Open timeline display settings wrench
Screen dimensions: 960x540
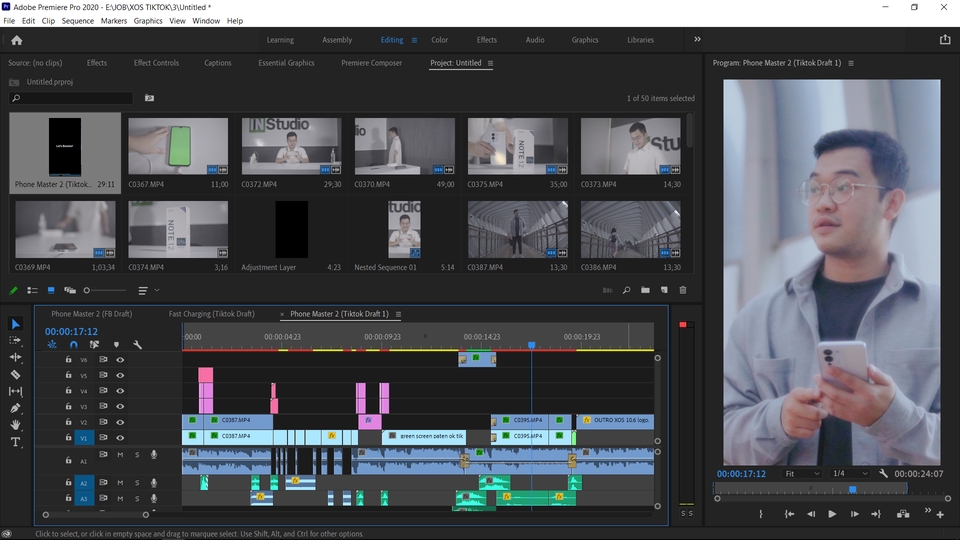point(137,345)
